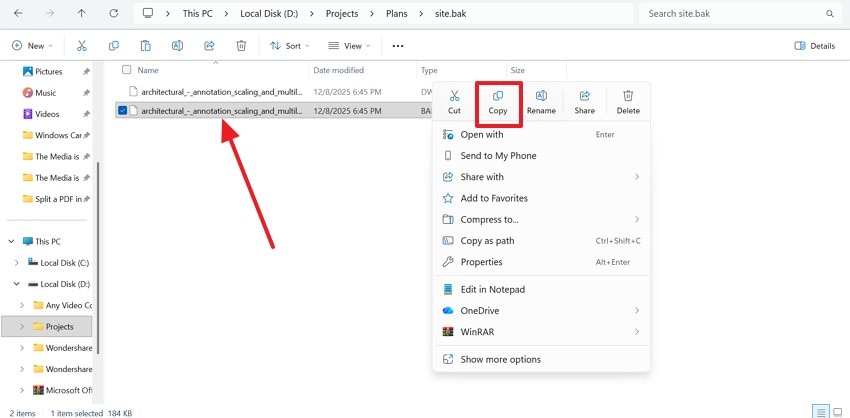Select the first architectural file row
850x418 pixels.
coord(274,92)
